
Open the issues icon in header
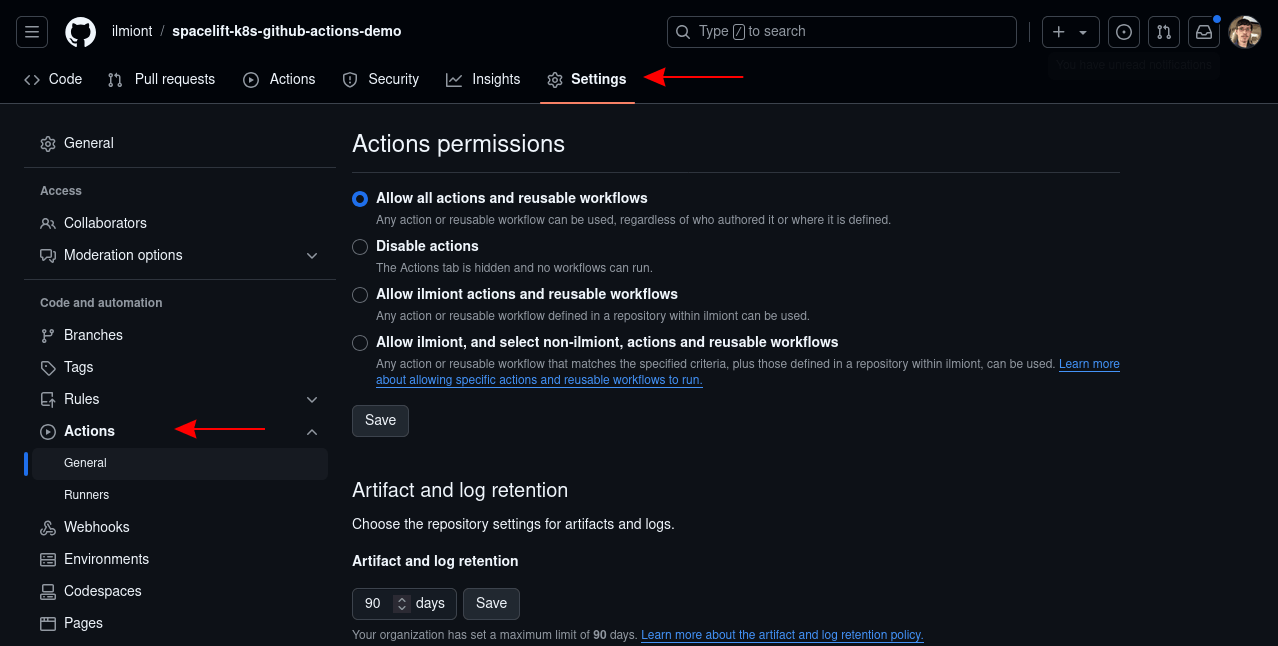1124,32
